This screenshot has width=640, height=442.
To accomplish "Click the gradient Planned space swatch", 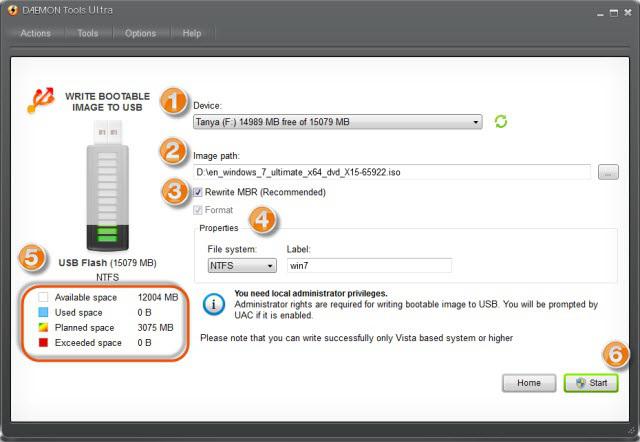I will point(43,327).
